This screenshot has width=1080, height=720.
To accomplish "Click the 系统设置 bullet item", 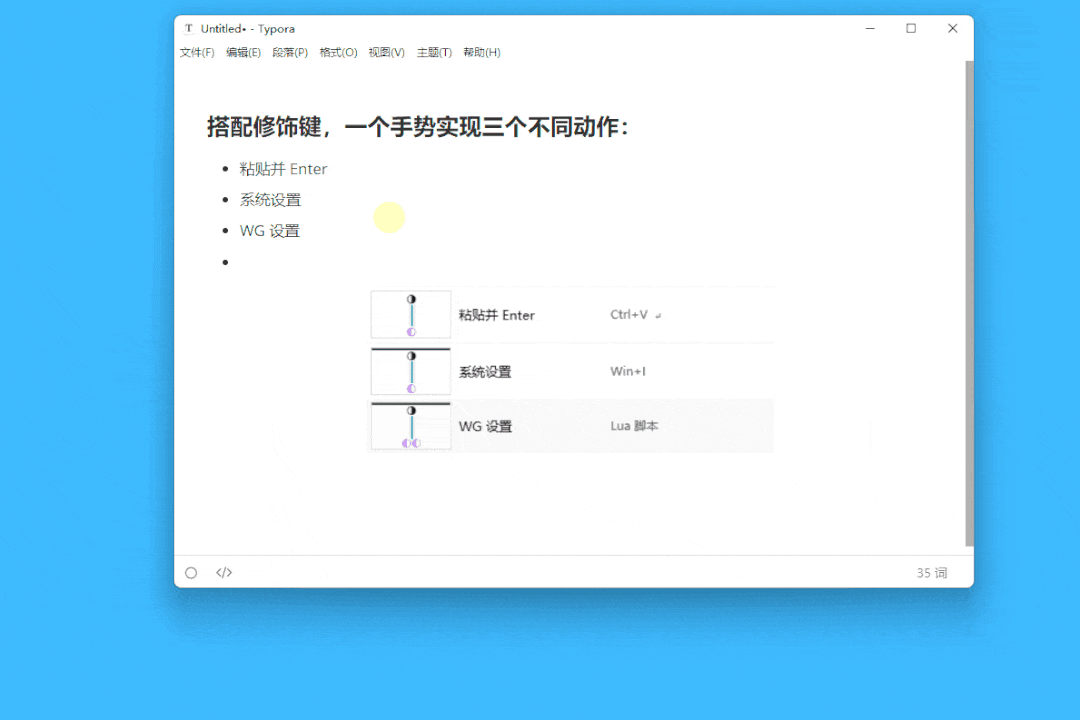I will tap(270, 200).
